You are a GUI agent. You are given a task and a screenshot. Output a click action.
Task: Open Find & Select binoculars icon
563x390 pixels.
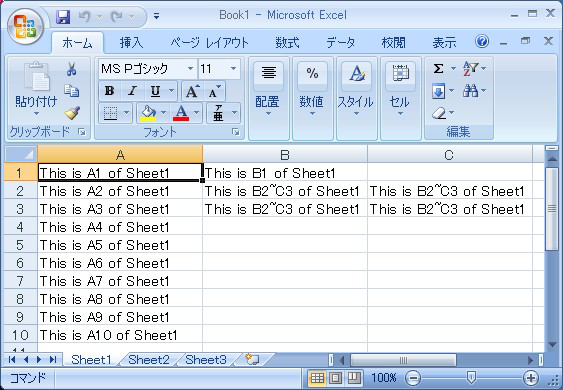coord(470,90)
